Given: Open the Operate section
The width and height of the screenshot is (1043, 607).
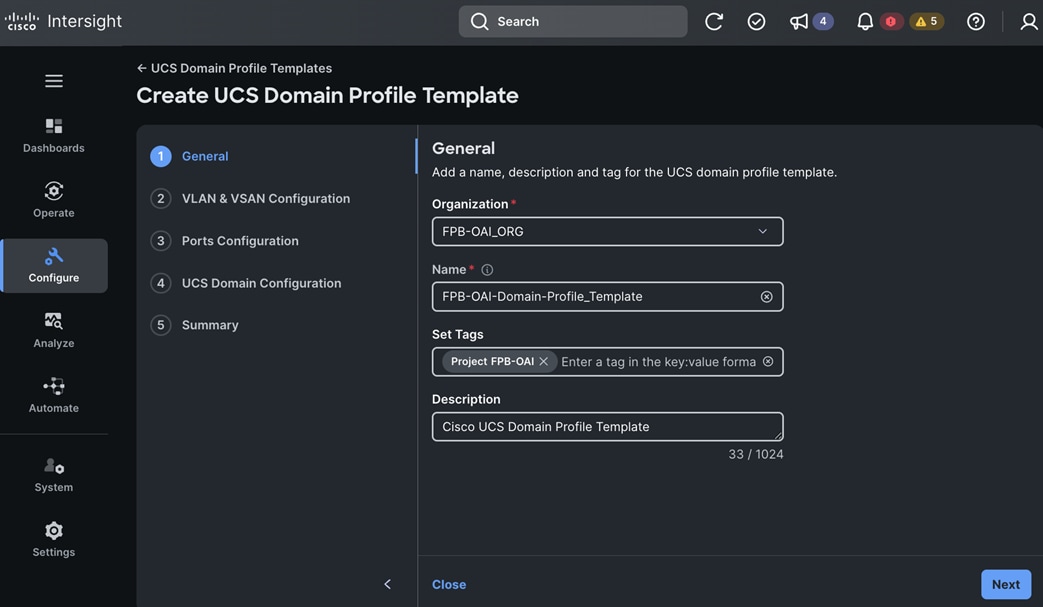Looking at the screenshot, I should click(x=54, y=200).
